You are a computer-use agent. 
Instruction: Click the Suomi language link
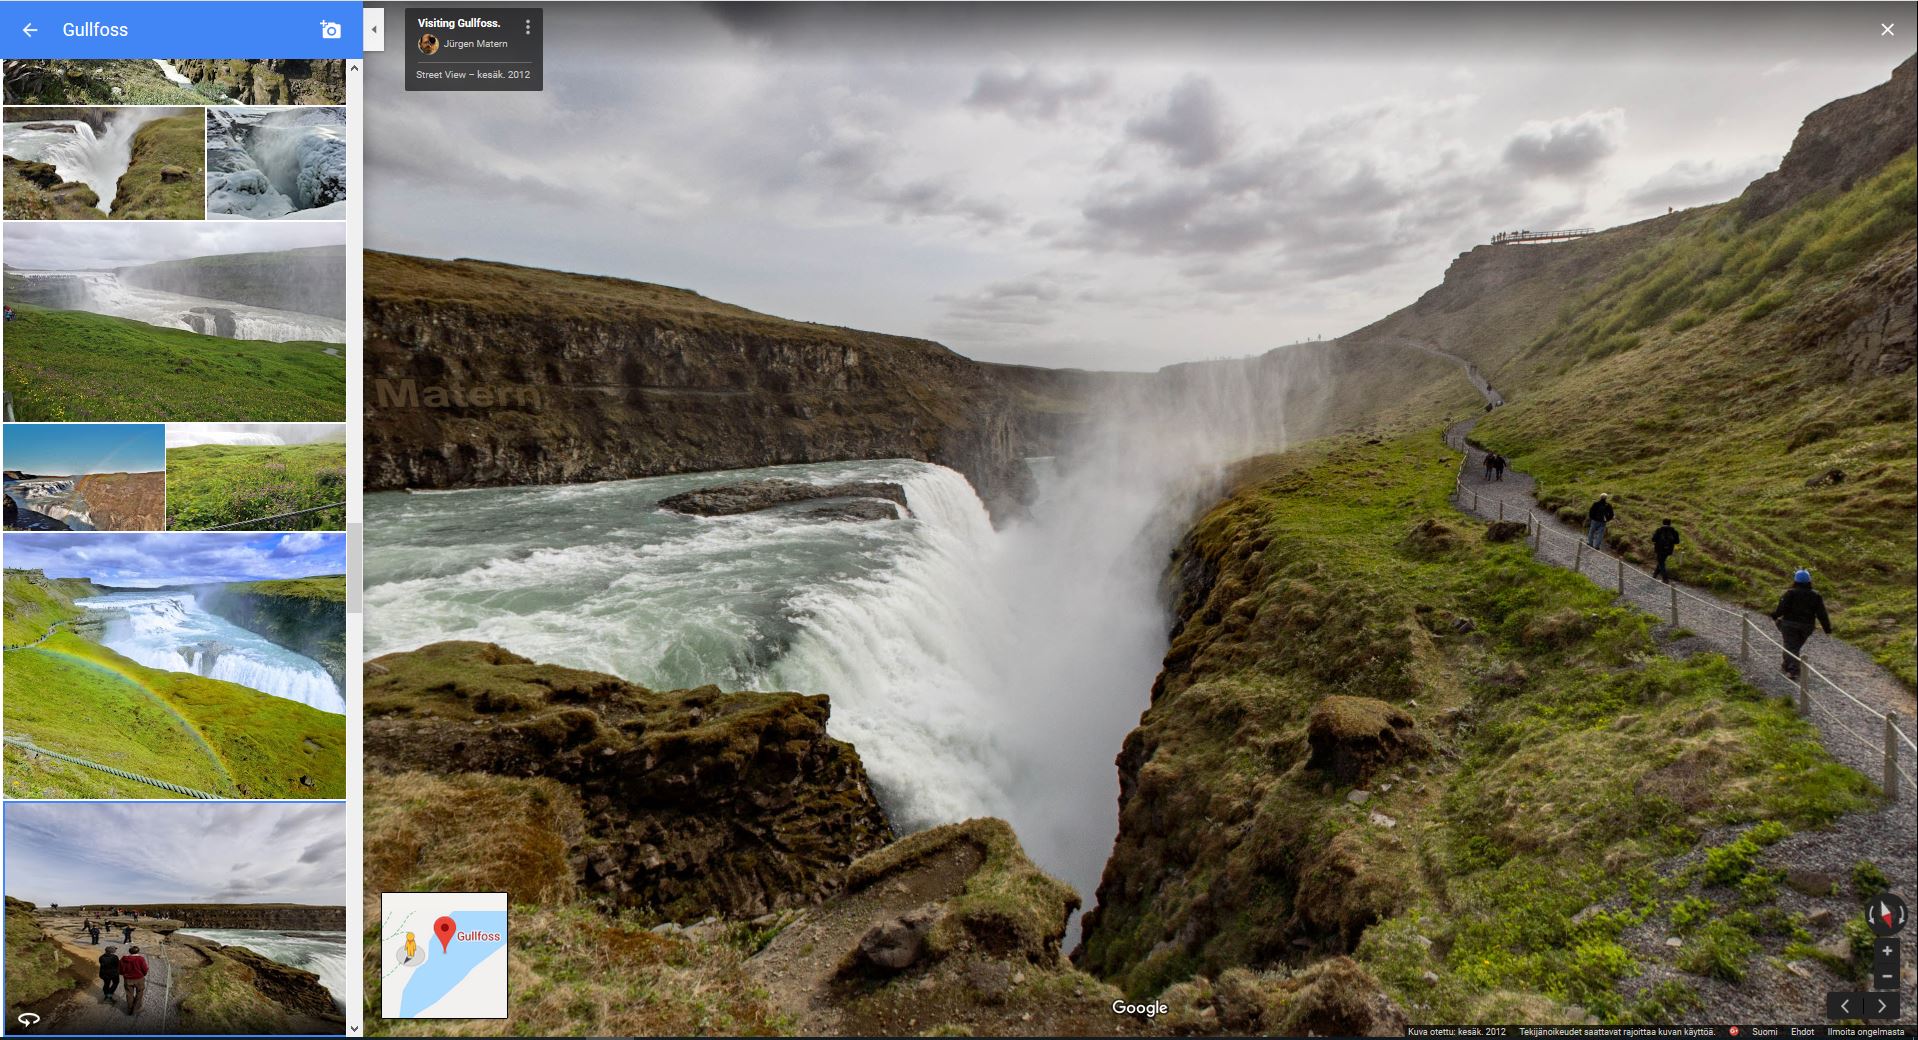click(x=1764, y=1032)
